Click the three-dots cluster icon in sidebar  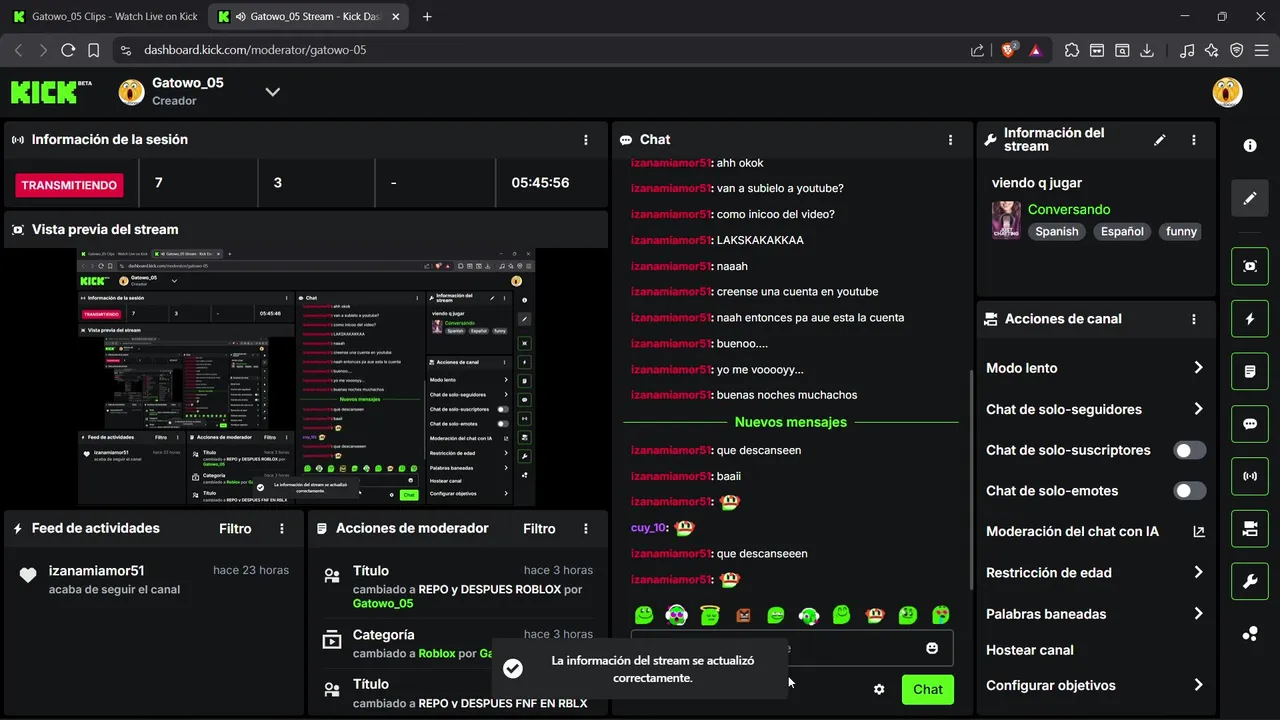pos(1250,633)
